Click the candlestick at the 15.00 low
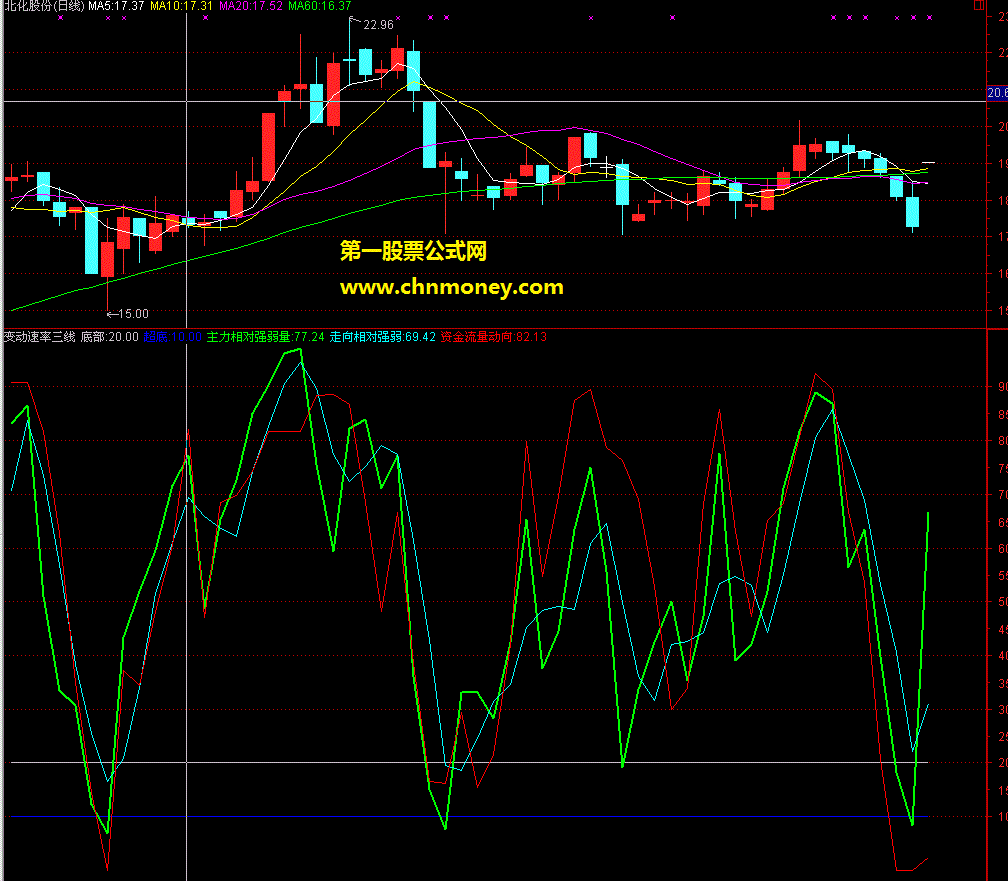1008x881 pixels. [107, 260]
